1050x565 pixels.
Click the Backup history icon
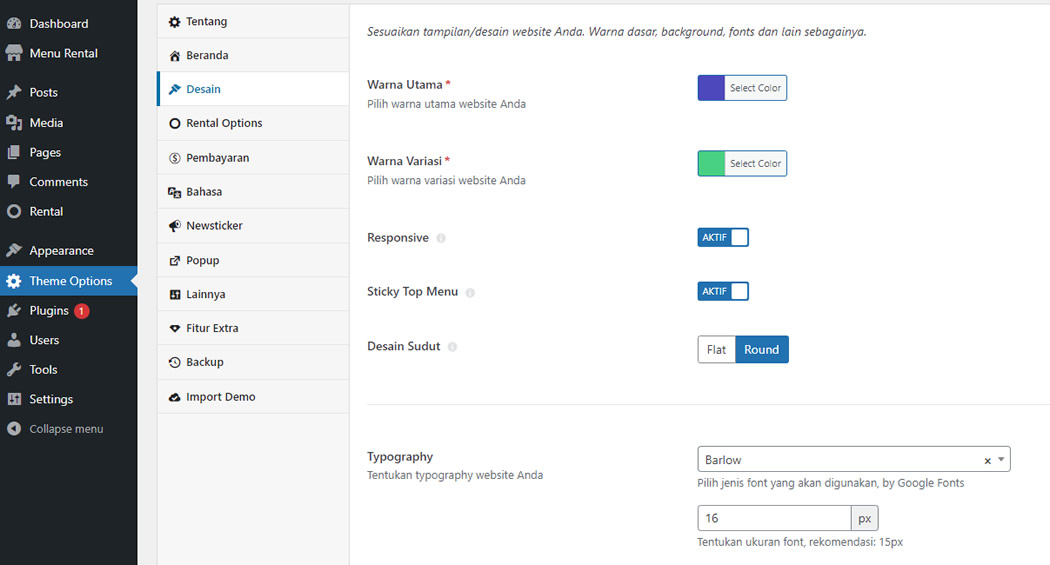click(175, 362)
